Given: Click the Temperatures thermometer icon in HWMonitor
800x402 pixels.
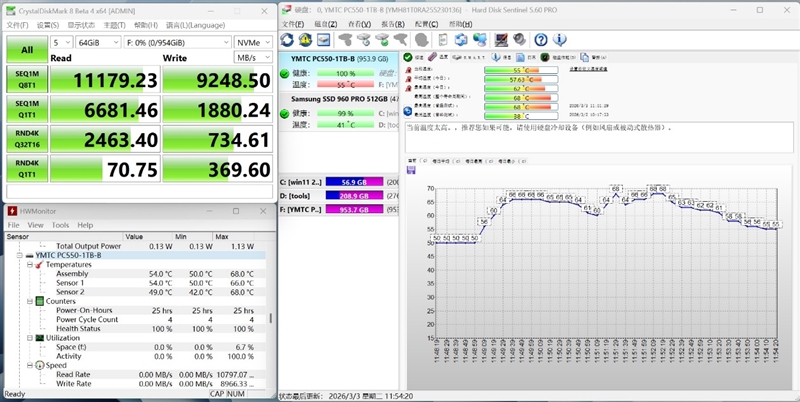Looking at the screenshot, I should pyautogui.click(x=39, y=265).
